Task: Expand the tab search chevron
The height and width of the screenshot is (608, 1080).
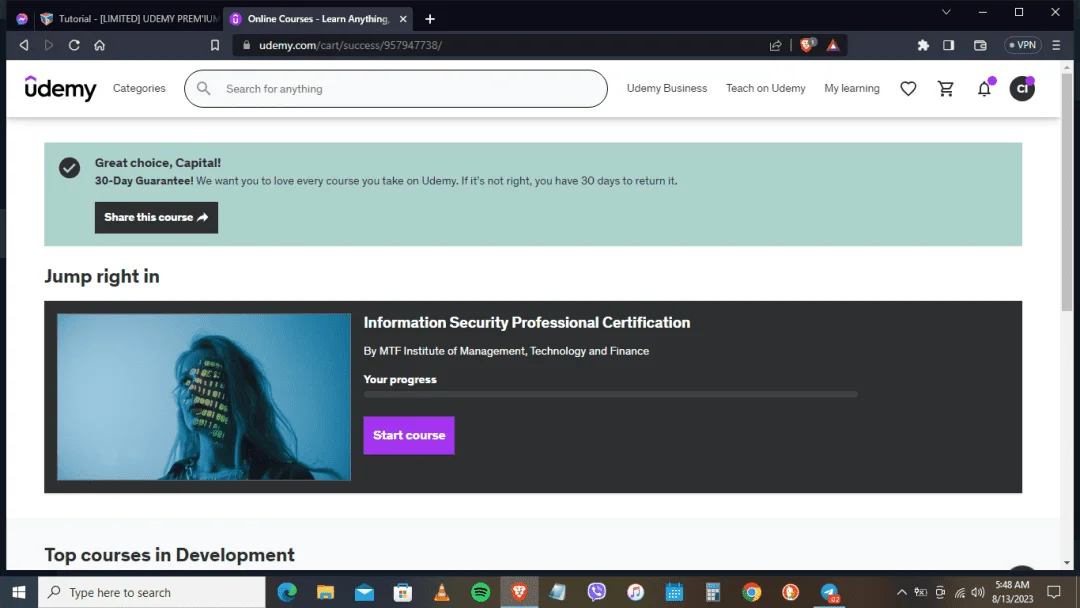Action: tap(946, 12)
